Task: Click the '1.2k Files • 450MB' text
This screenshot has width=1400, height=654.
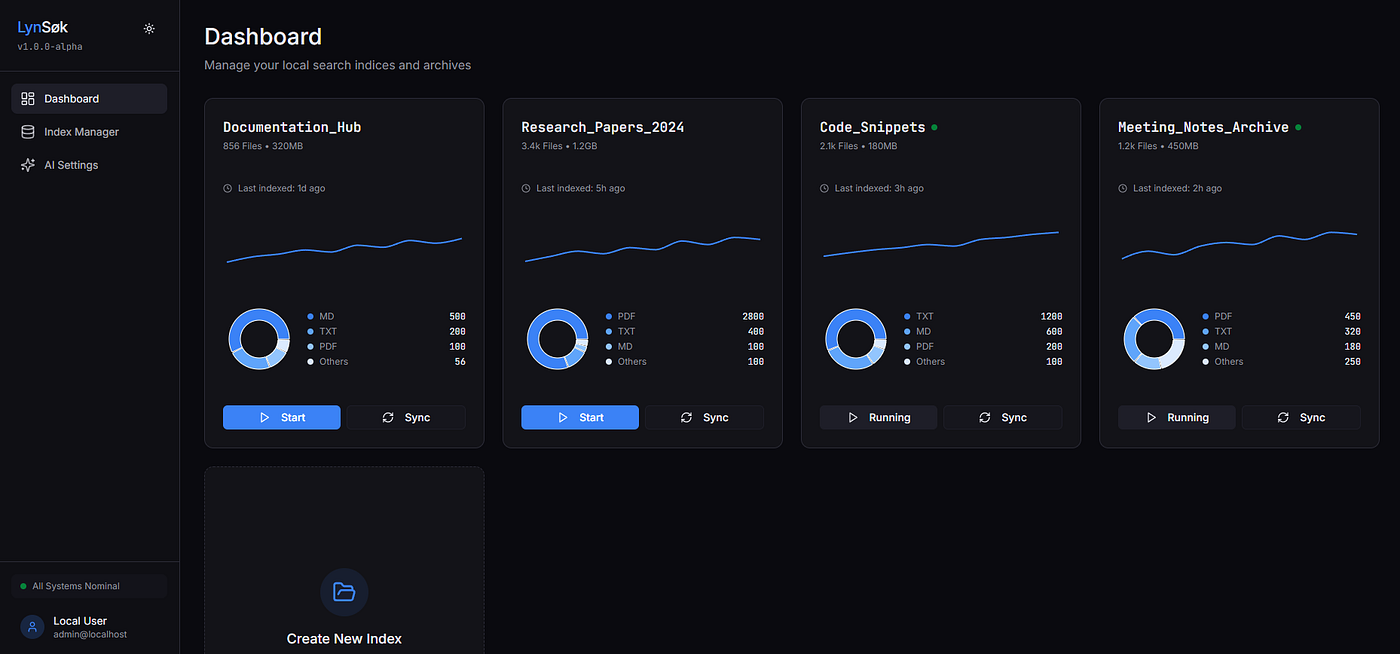Action: 1158,146
